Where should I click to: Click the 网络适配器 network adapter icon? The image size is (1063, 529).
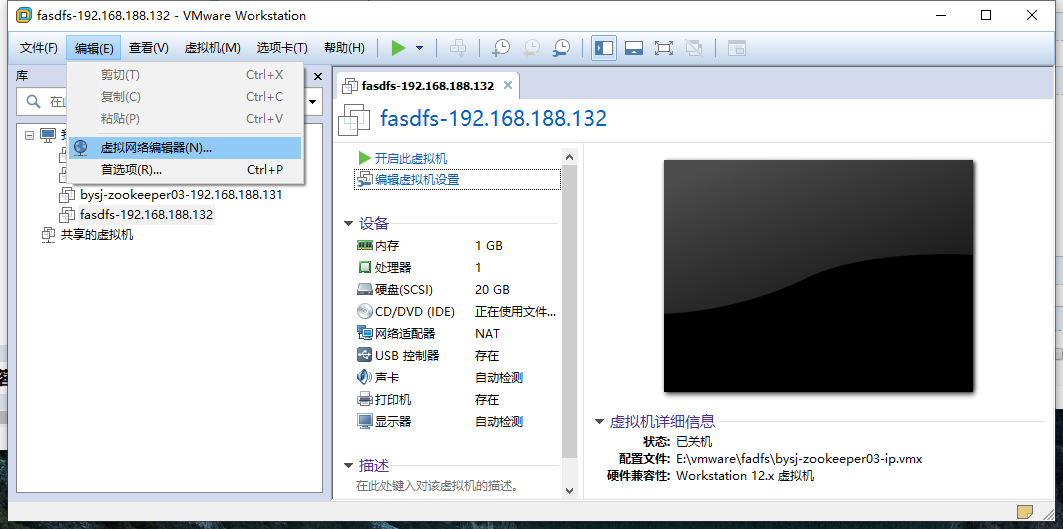[x=365, y=334]
